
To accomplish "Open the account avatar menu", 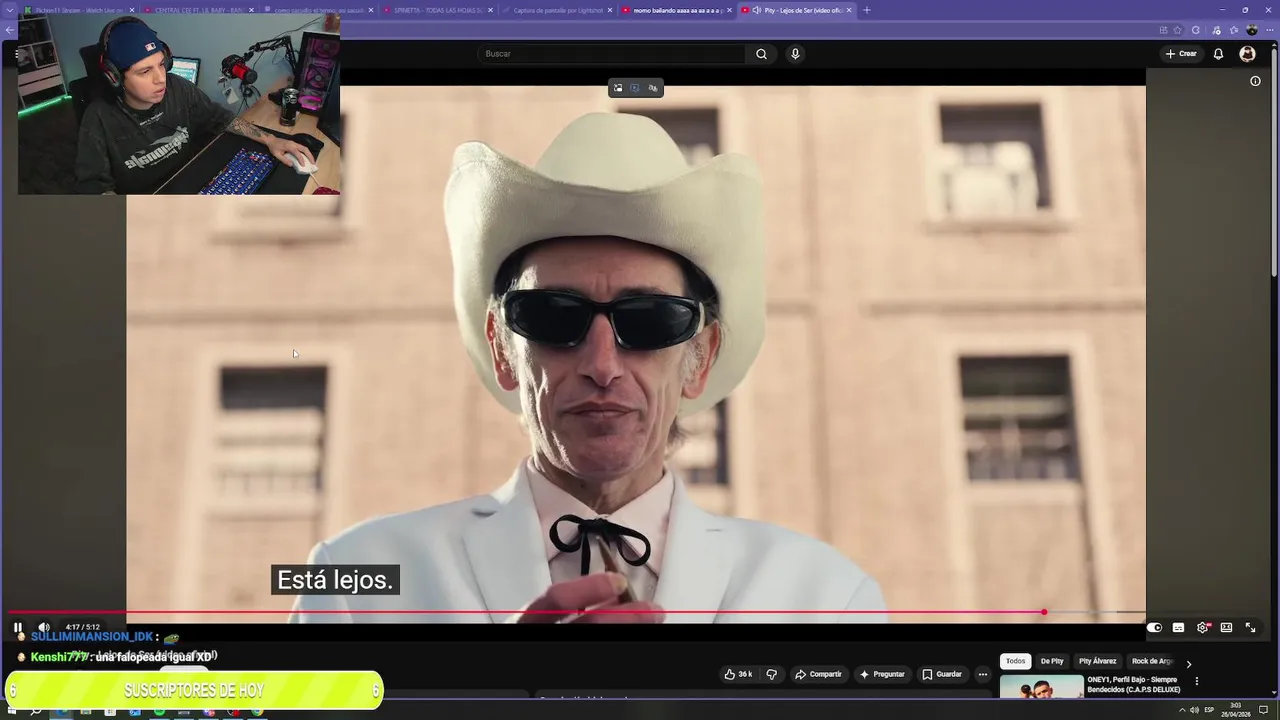I will pos(1247,54).
